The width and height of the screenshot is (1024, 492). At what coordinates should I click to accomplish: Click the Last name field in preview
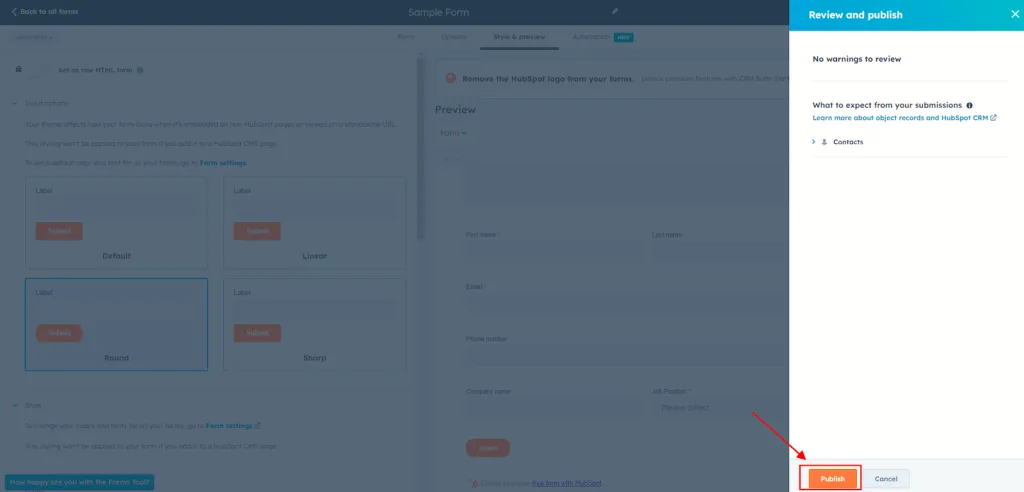[720, 252]
